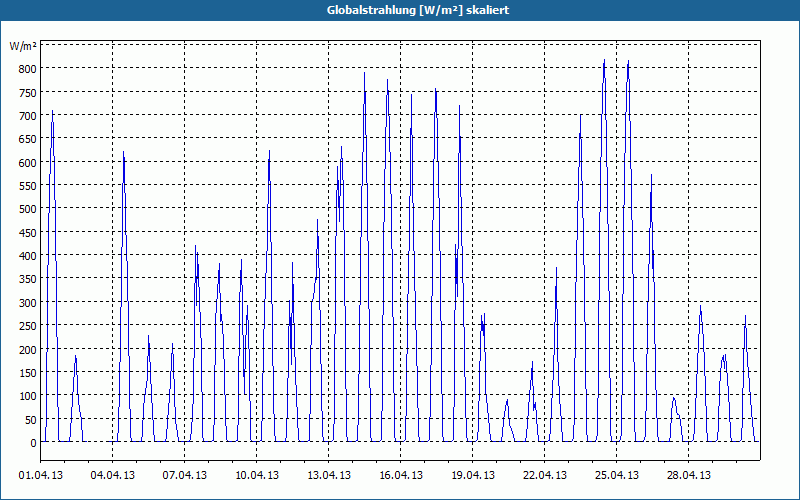800x500 pixels.
Task: Select the 100 y-axis value
Action: click(27, 396)
